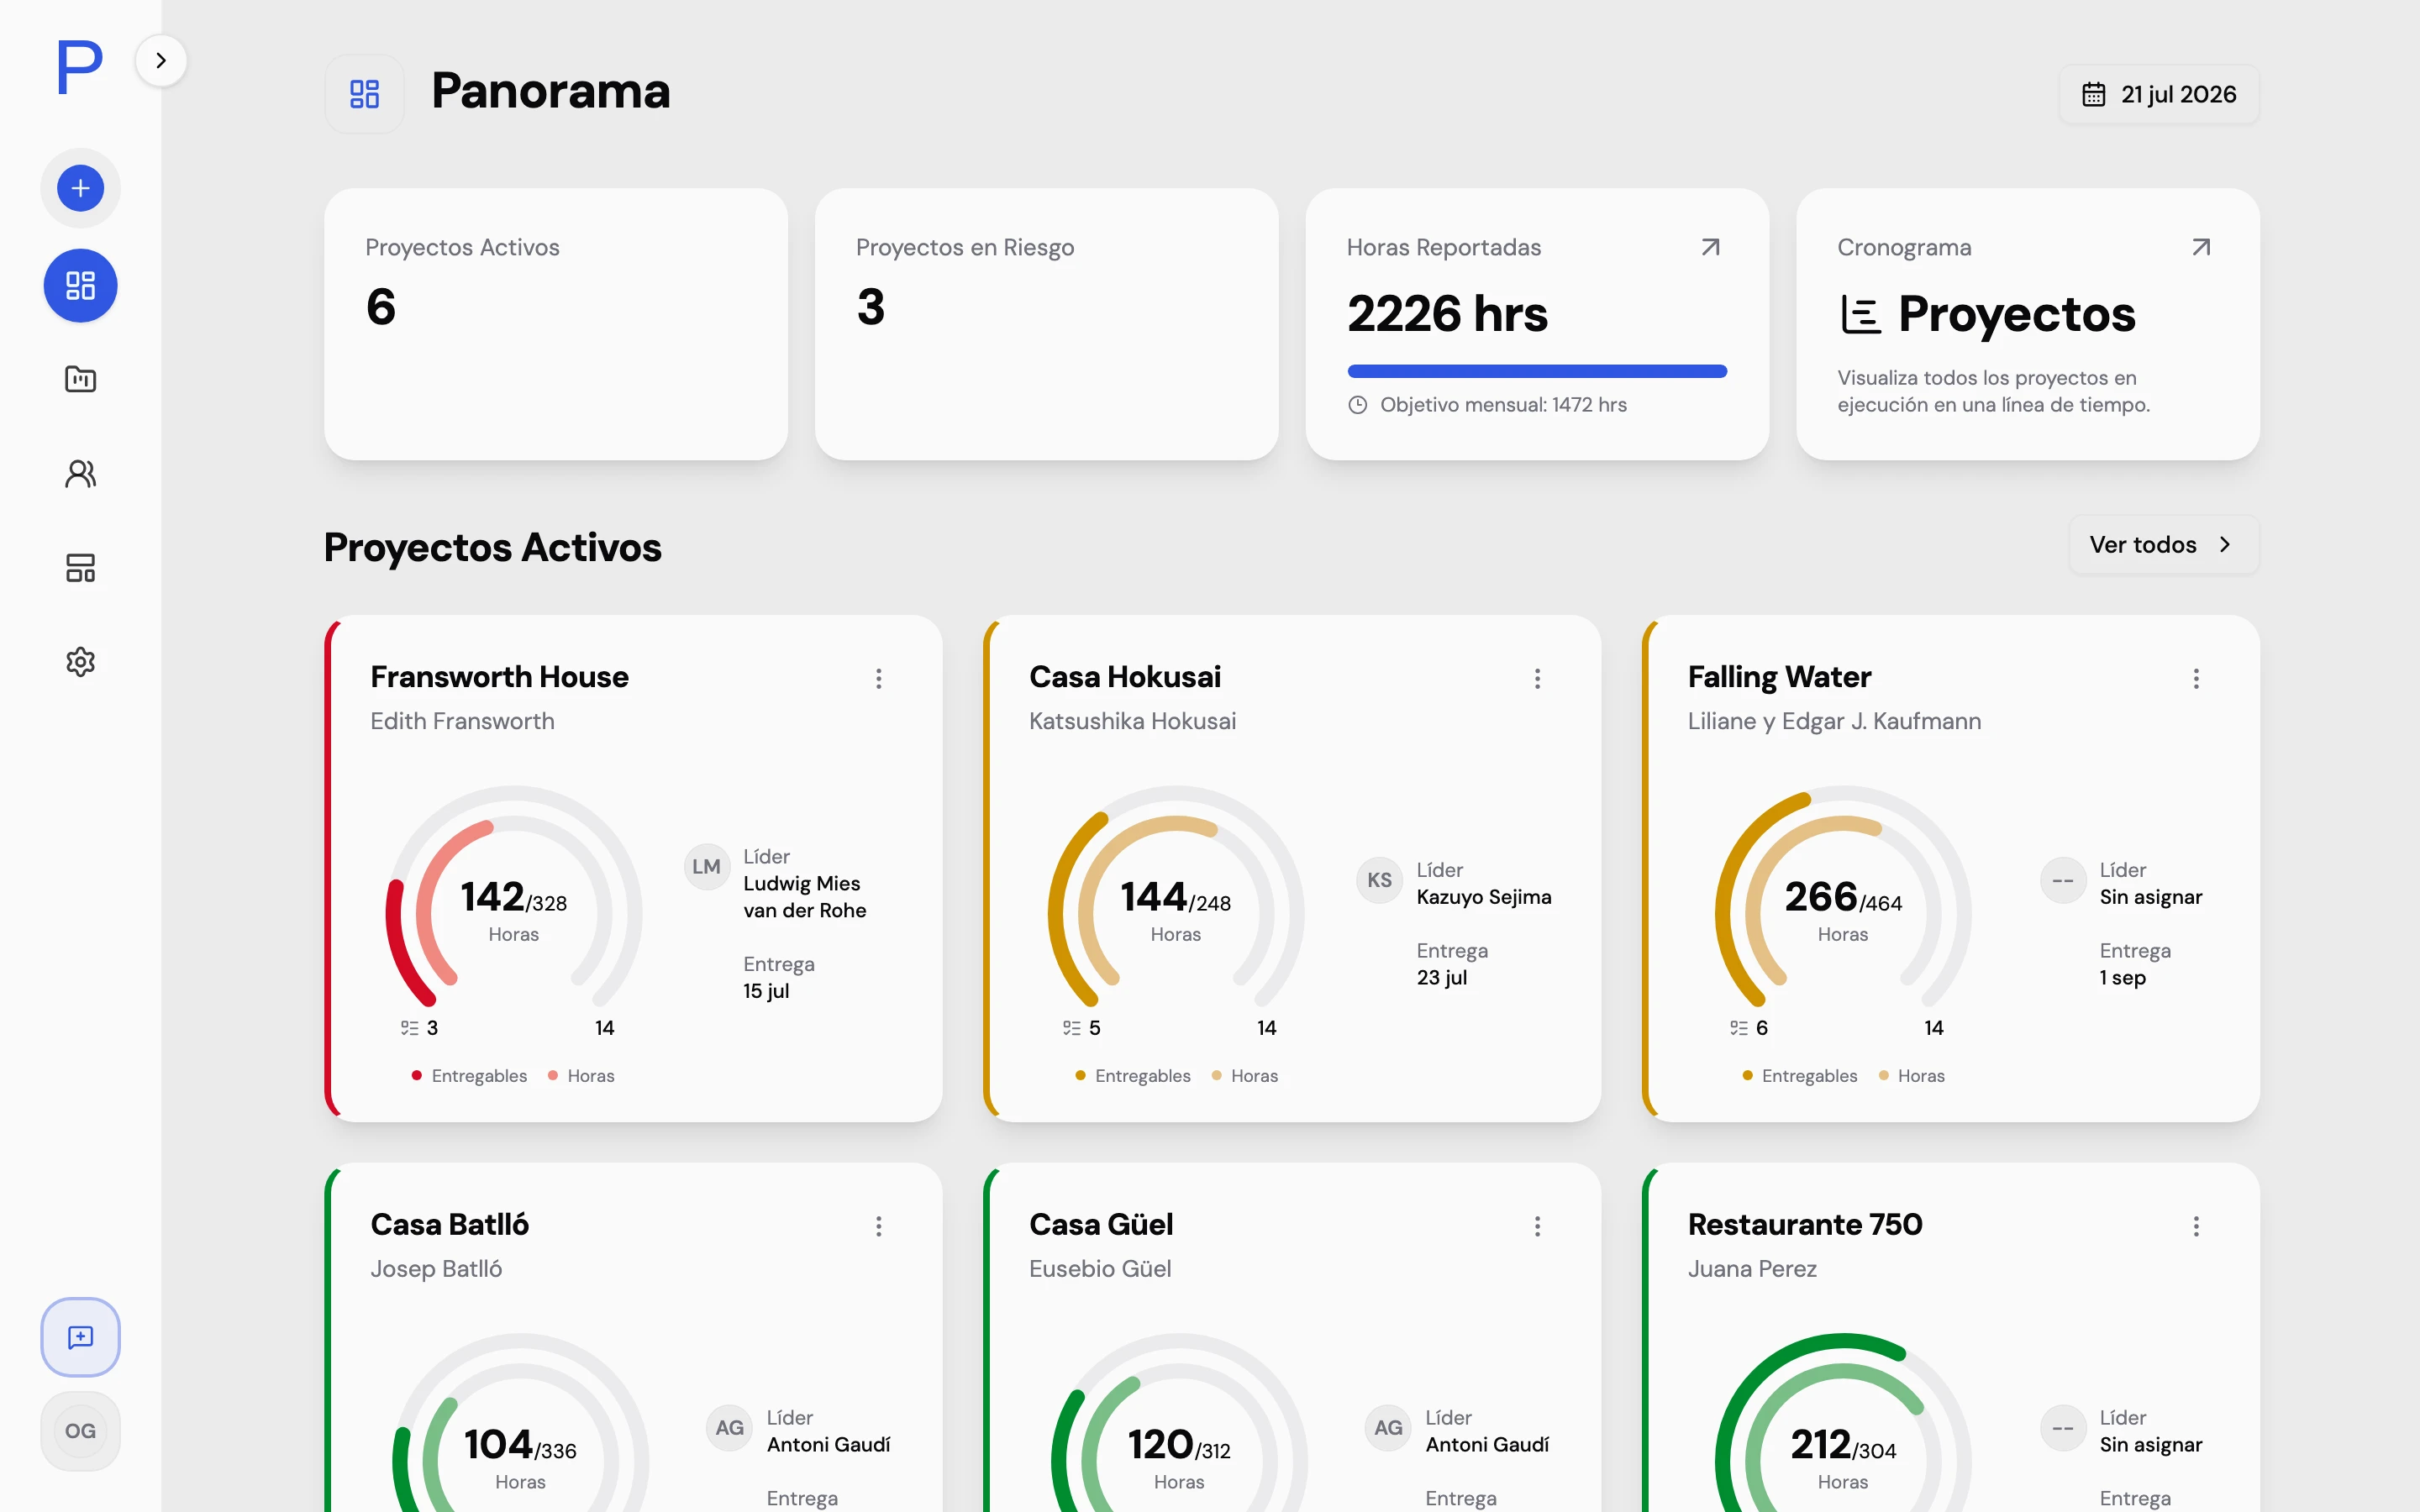Toggle the Entregables legend on Falling Water
Image resolution: width=2420 pixels, height=1512 pixels.
point(1800,1076)
